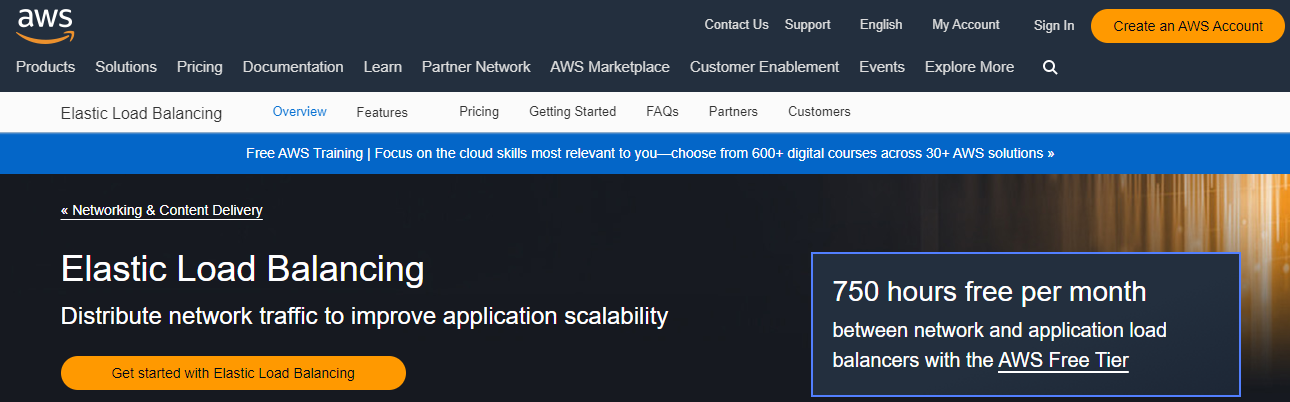The image size is (1290, 402).
Task: Click Create an AWS Account button
Action: 1187,26
